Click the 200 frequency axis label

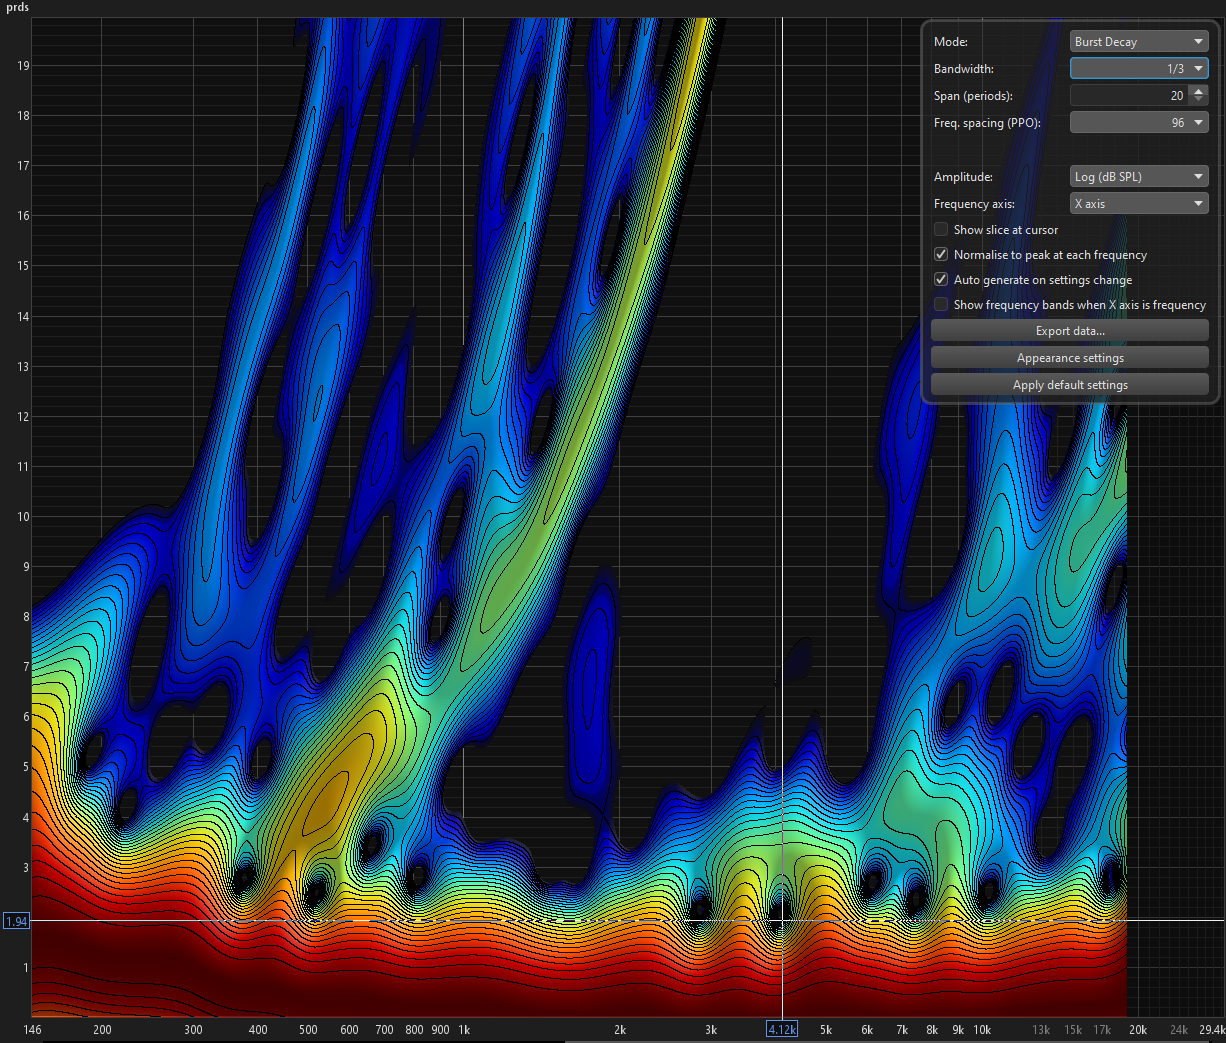[102, 1030]
